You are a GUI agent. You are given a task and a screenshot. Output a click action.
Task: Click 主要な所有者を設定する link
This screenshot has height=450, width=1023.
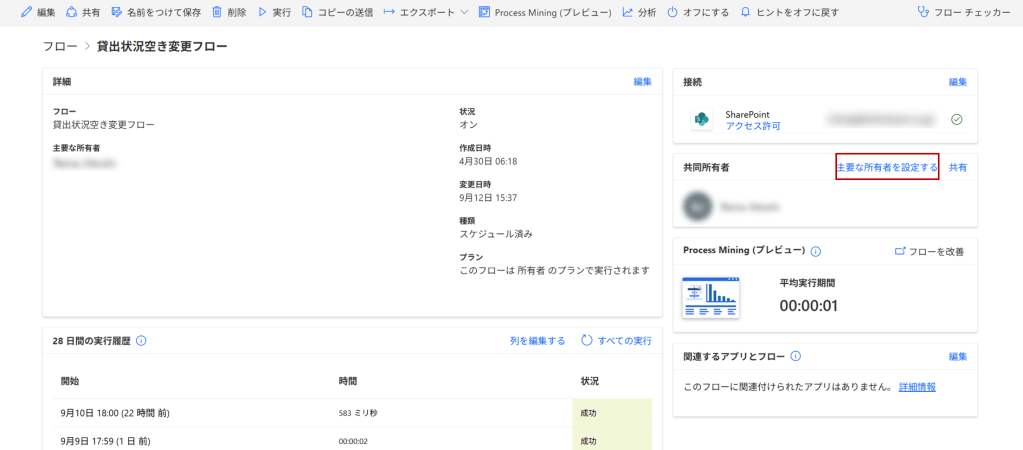(886, 168)
